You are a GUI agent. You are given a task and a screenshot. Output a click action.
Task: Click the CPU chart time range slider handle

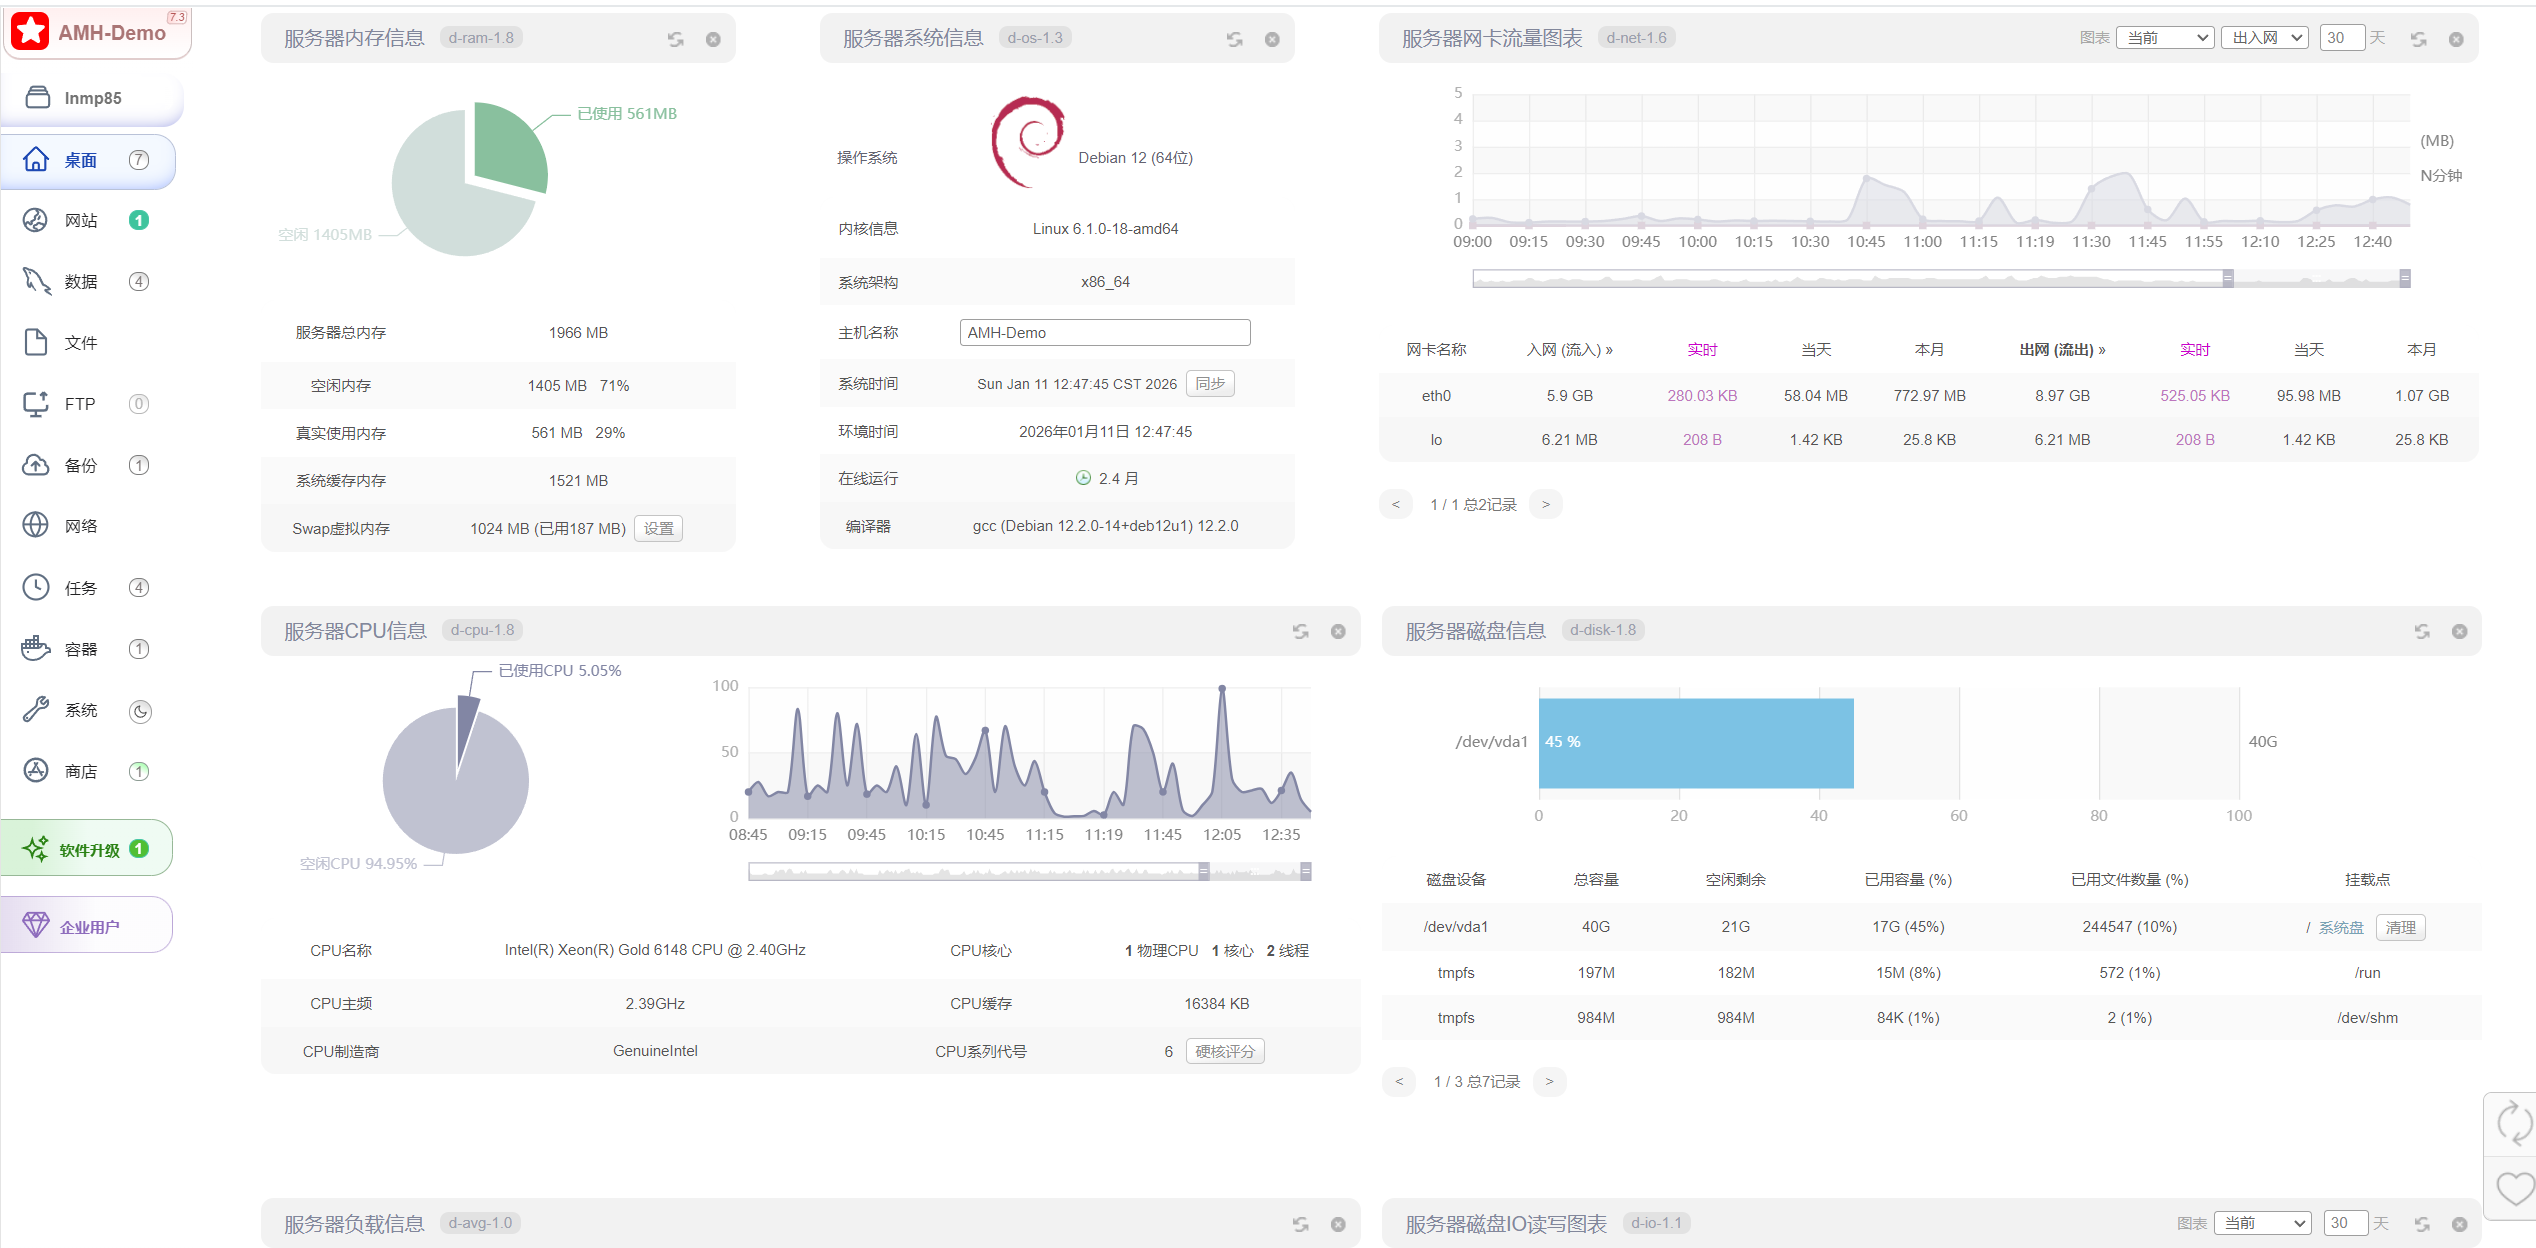pyautogui.click(x=1204, y=872)
